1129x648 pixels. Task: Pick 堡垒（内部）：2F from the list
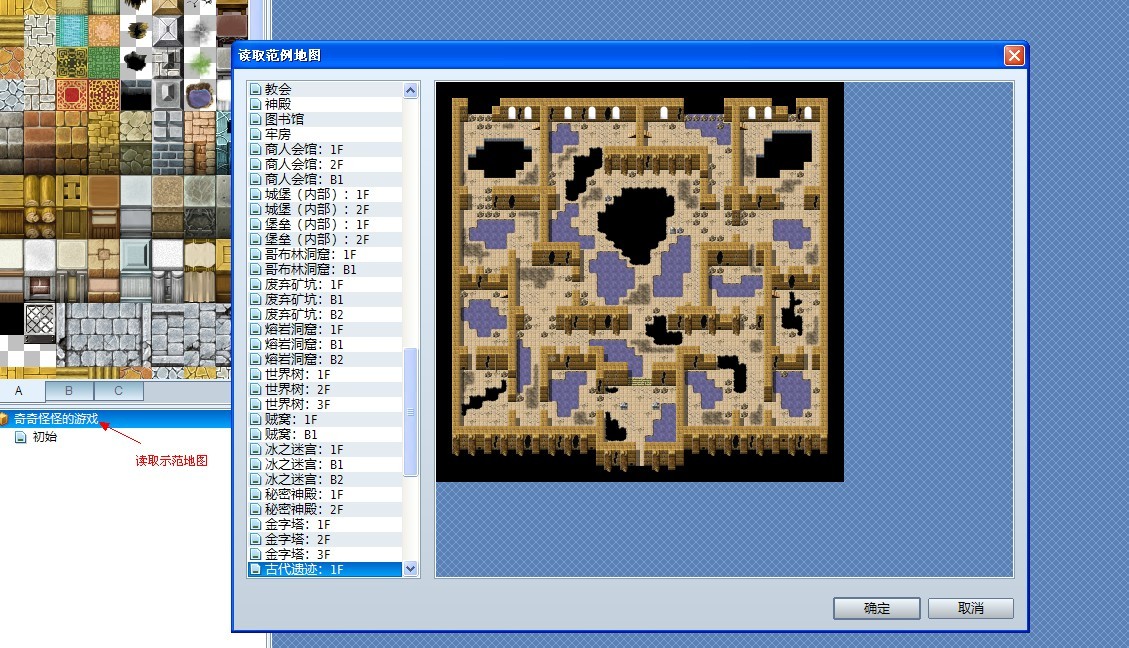pos(325,240)
